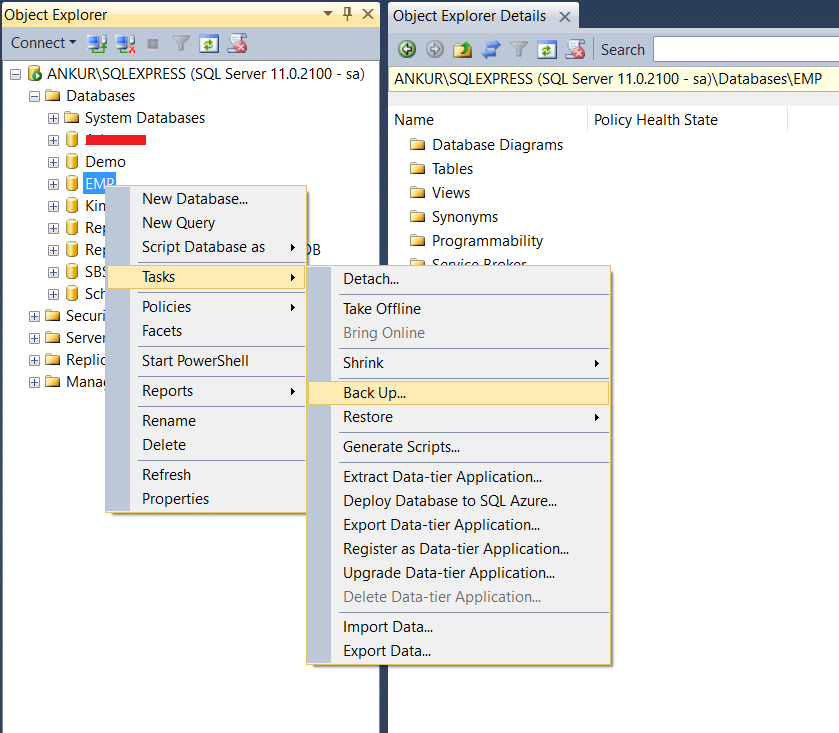Click Connect Object Explorer icon in toolbar

tap(97, 43)
